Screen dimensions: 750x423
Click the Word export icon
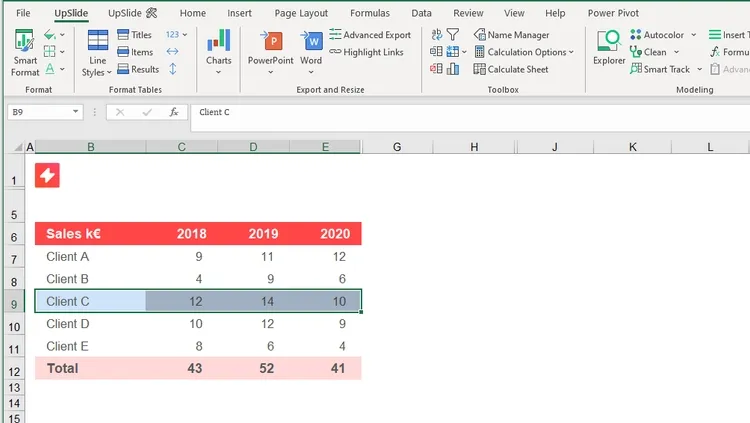pyautogui.click(x=311, y=41)
